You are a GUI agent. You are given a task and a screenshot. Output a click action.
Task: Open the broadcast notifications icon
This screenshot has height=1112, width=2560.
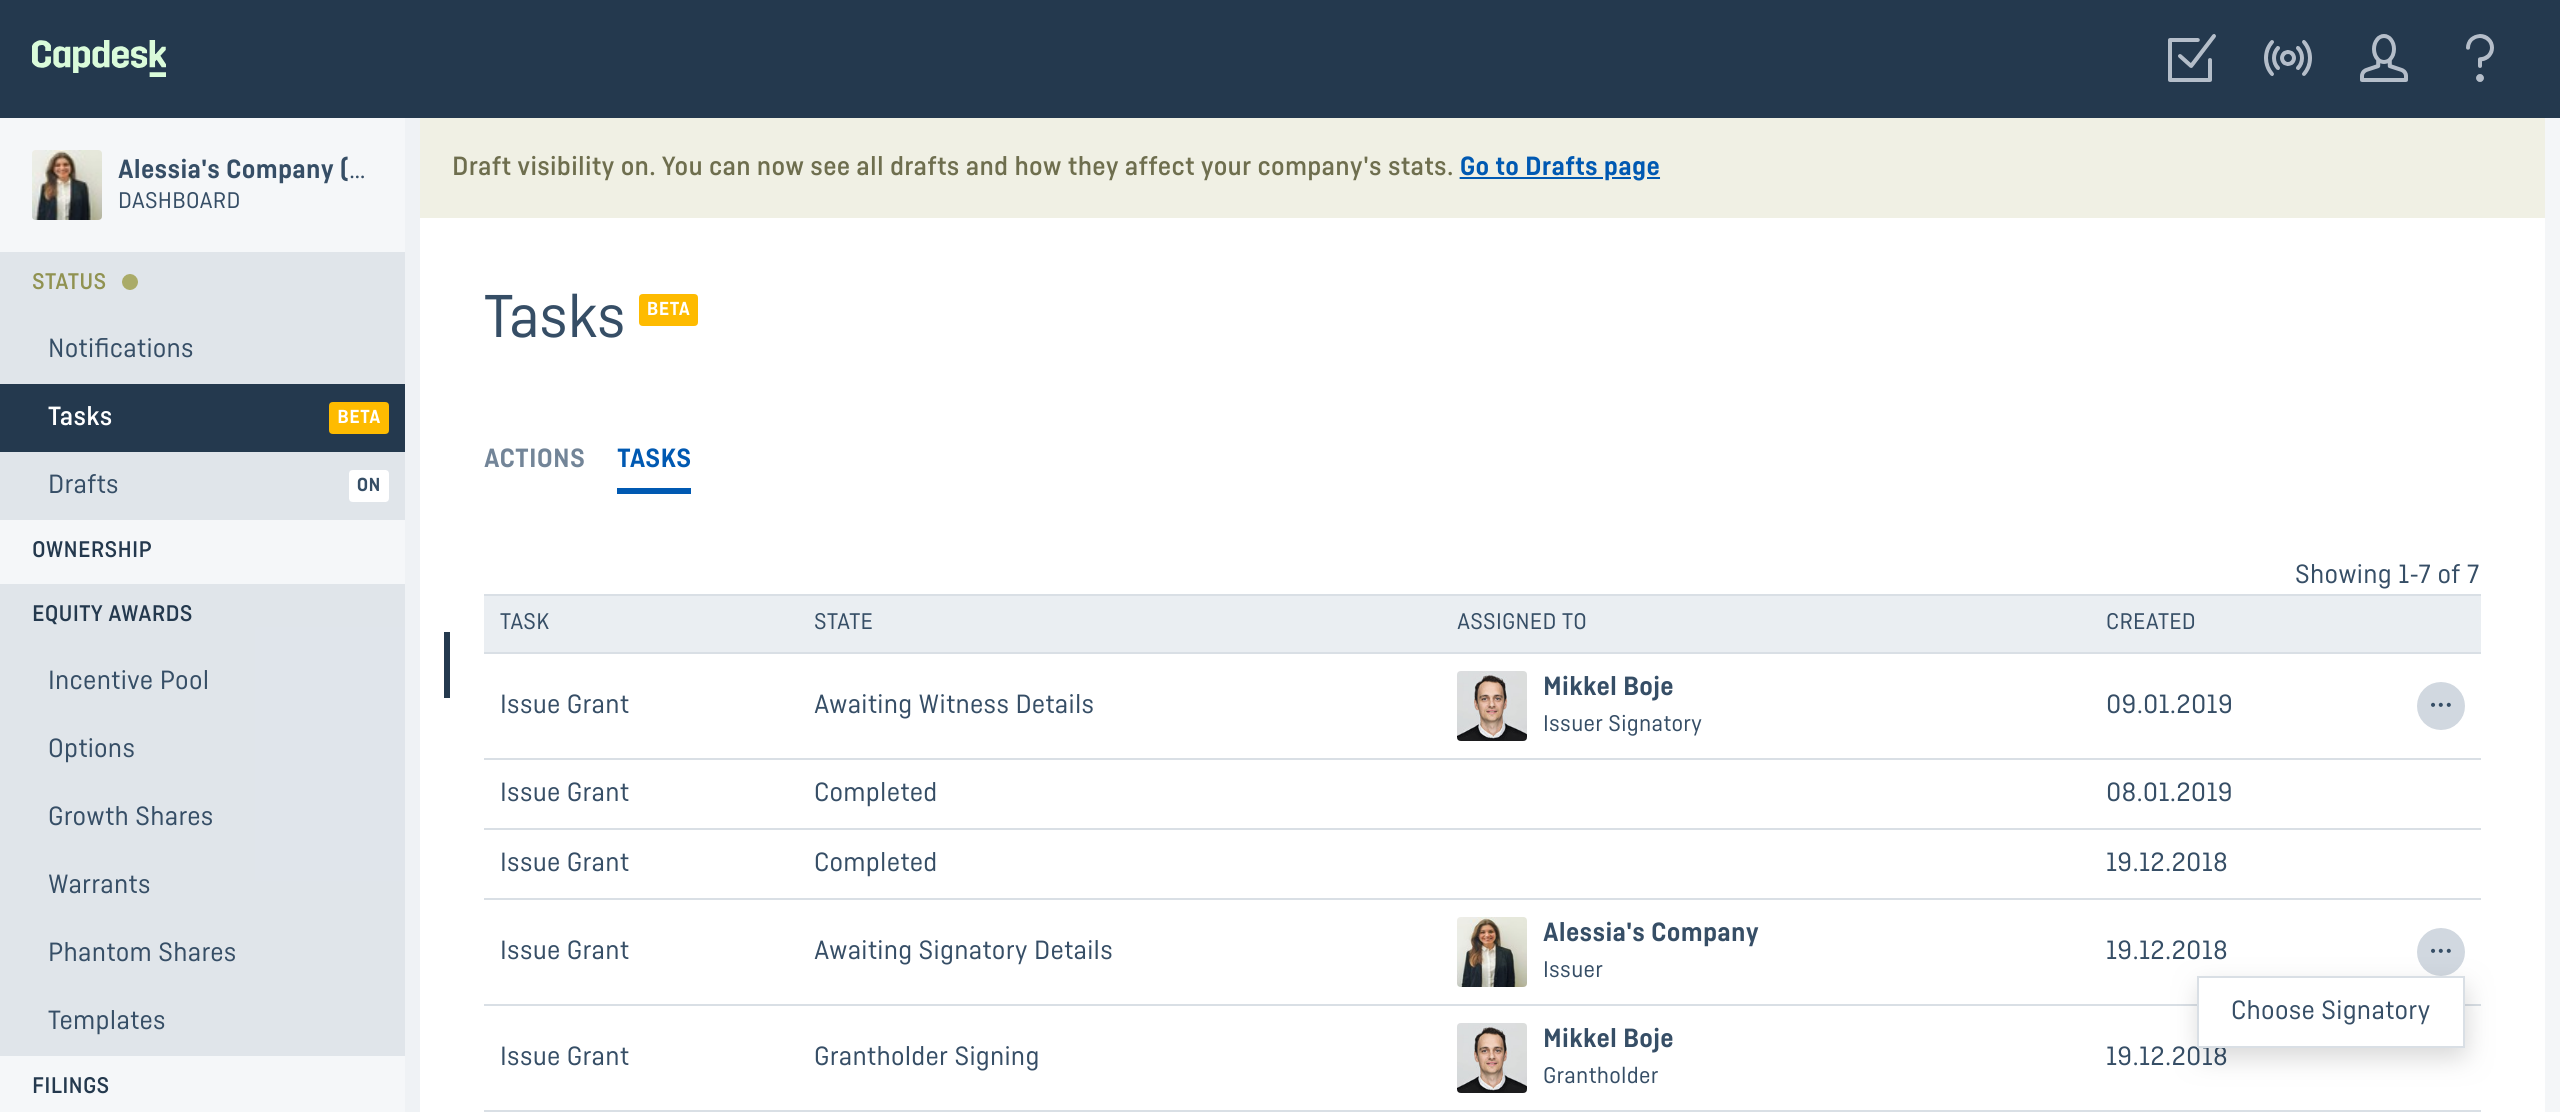click(x=2287, y=58)
